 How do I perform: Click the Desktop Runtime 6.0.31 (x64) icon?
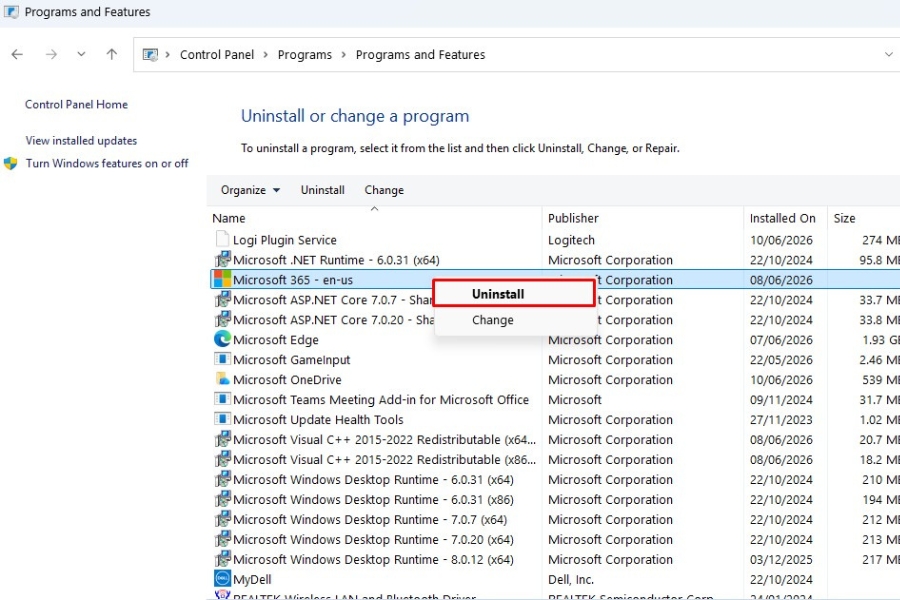222,479
